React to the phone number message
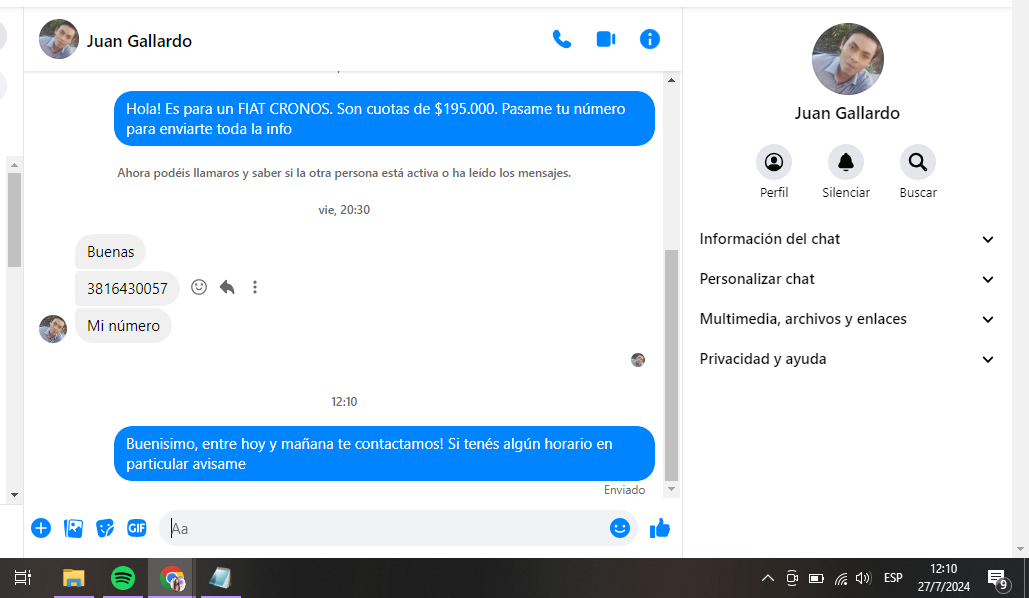The height and width of the screenshot is (598, 1029). coord(199,287)
